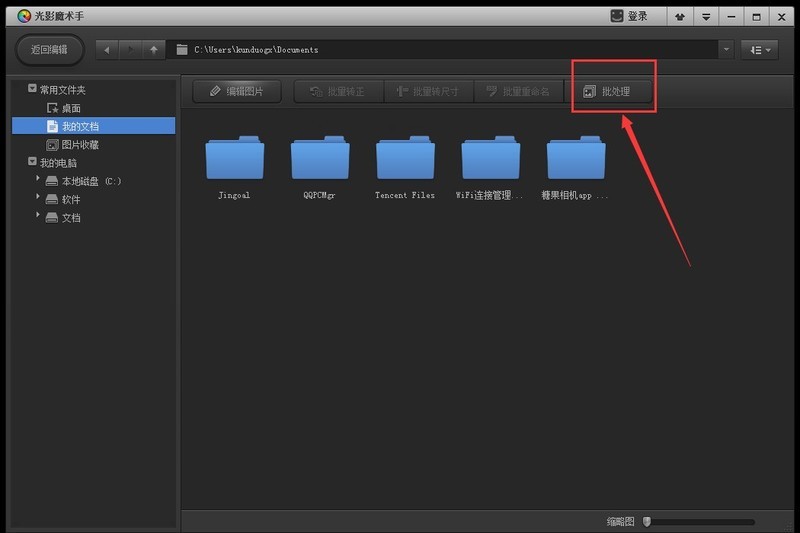Open the address path history dropdown

point(725,49)
